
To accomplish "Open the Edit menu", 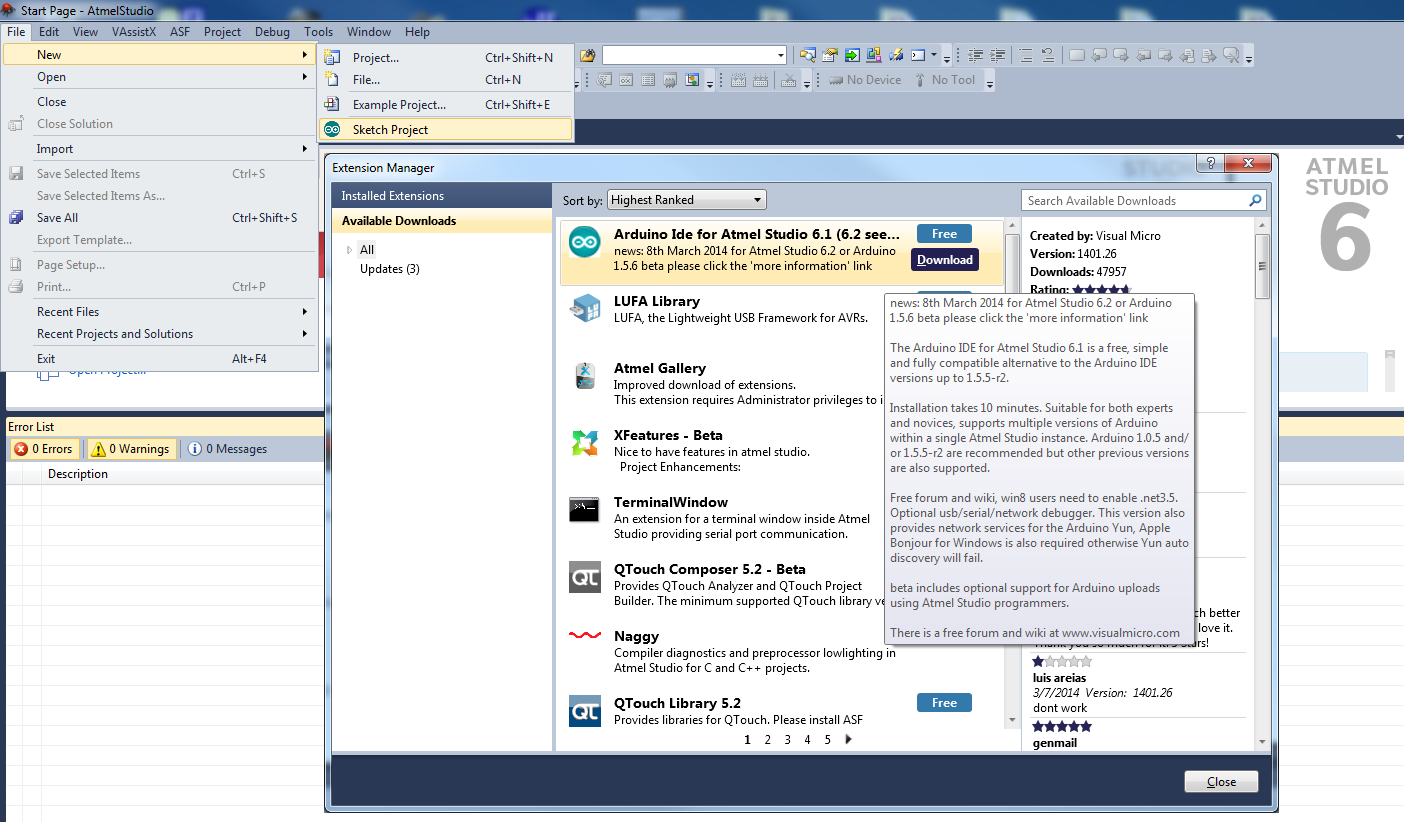I will pyautogui.click(x=49, y=31).
